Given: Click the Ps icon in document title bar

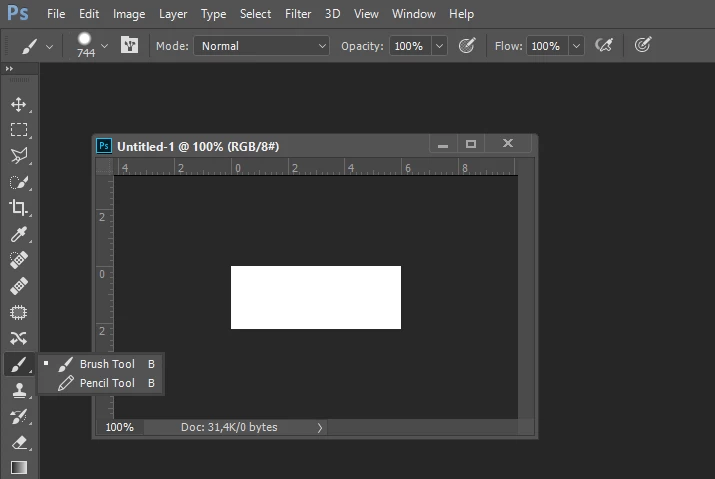Looking at the screenshot, I should 104,146.
